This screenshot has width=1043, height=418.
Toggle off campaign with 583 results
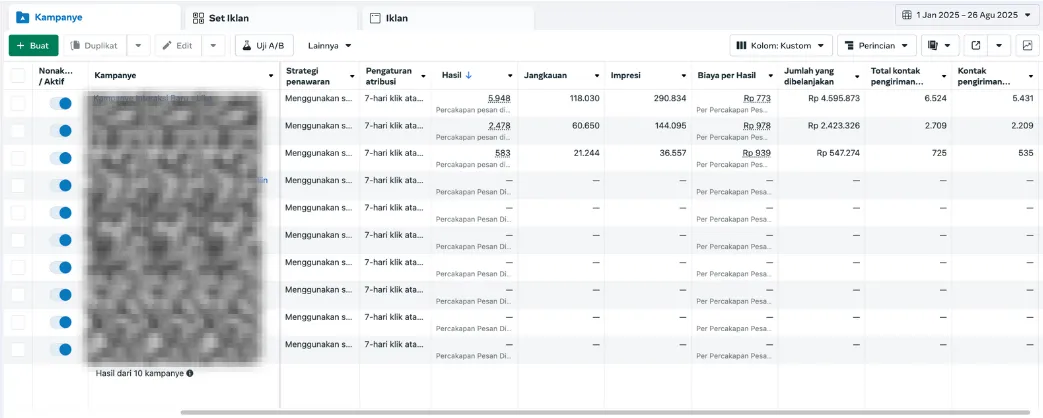(61, 158)
